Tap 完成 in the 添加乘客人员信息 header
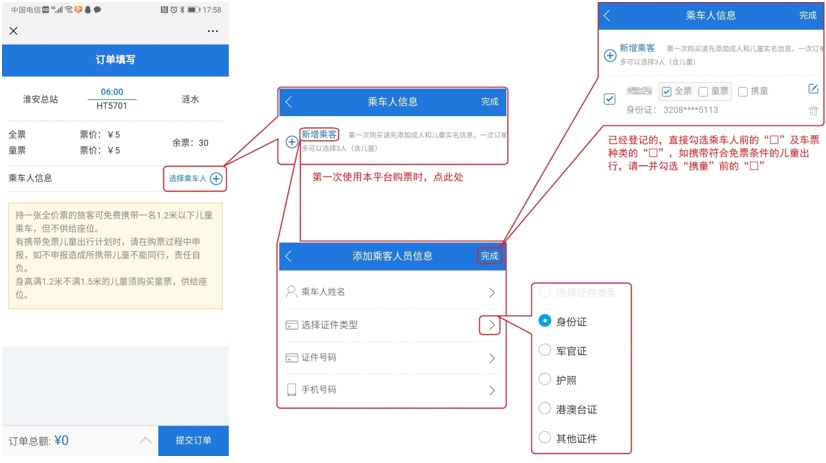This screenshot has height=463, width=826. tap(489, 256)
